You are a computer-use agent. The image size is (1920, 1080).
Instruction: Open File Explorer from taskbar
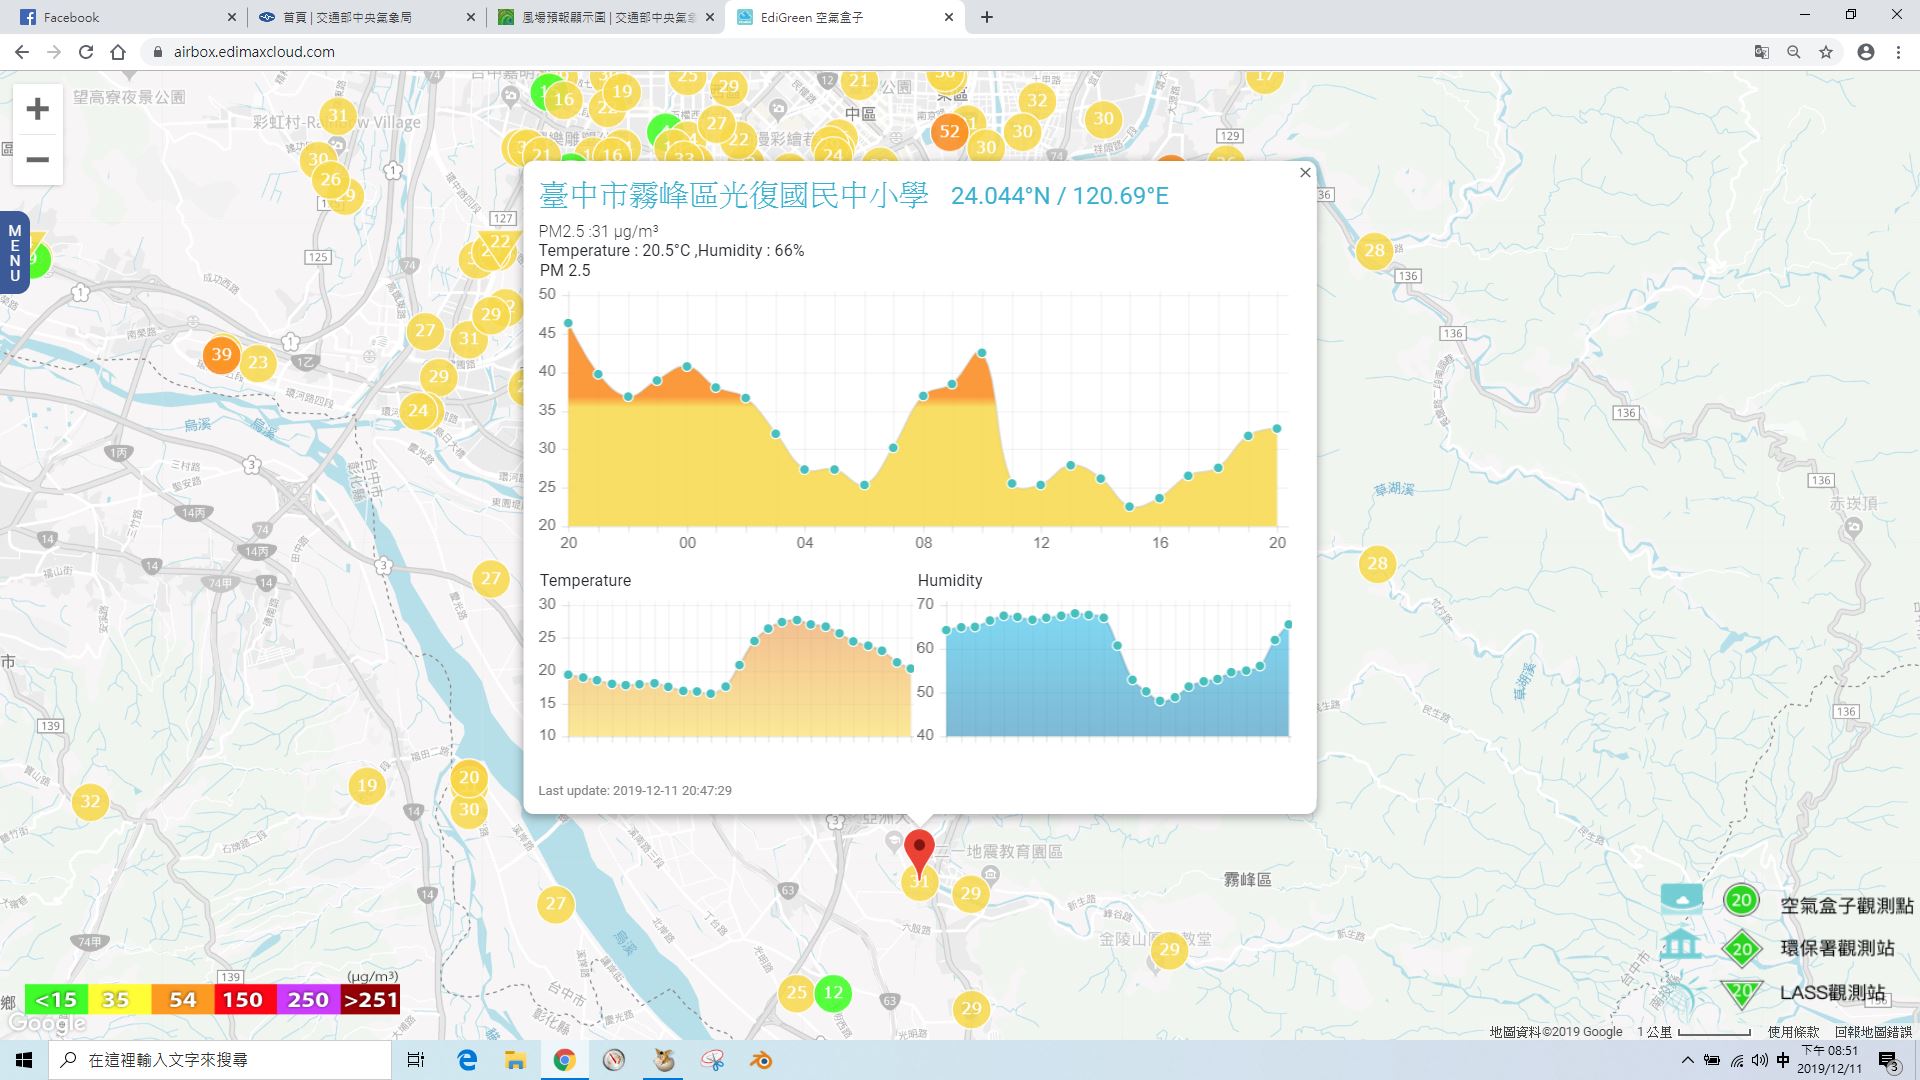515,1060
